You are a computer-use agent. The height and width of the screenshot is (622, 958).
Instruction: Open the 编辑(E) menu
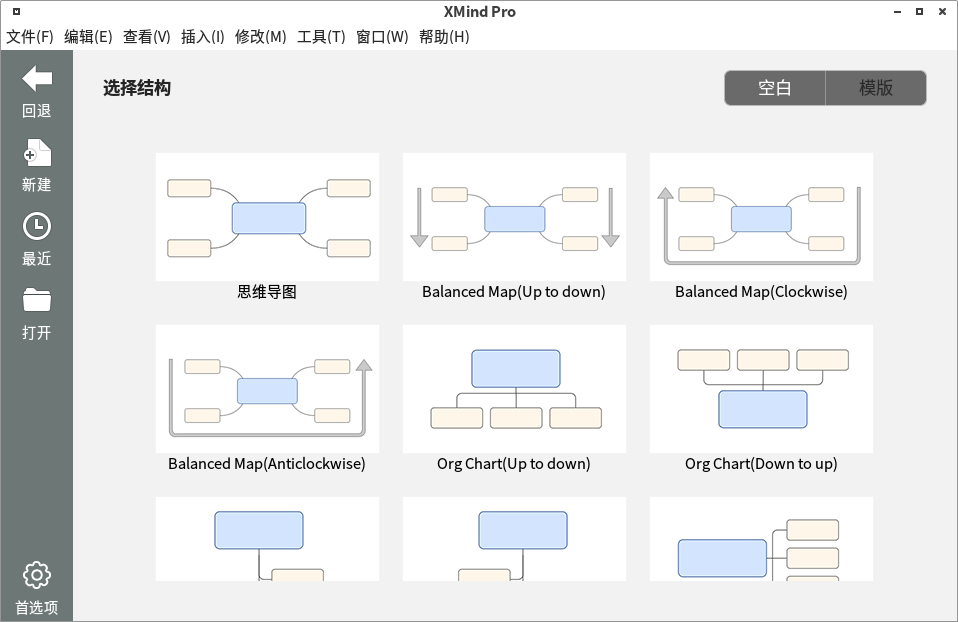88,37
